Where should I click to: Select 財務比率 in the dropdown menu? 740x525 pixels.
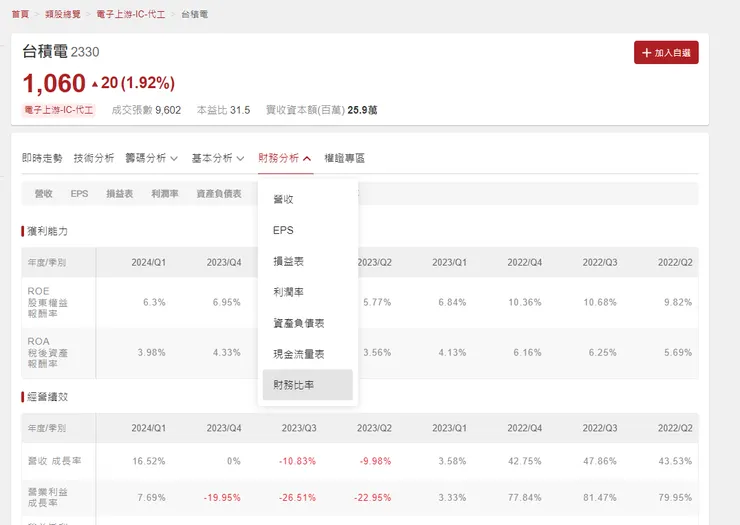(308, 385)
